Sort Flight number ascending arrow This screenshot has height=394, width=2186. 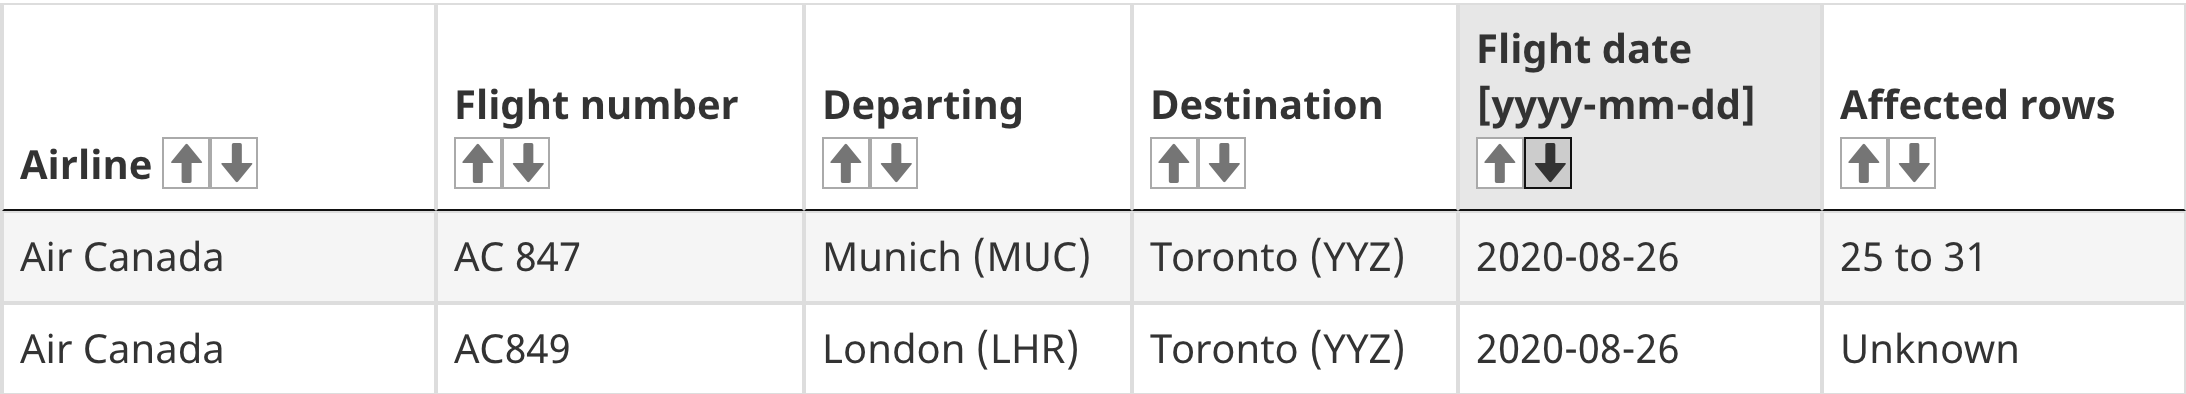pos(478,163)
